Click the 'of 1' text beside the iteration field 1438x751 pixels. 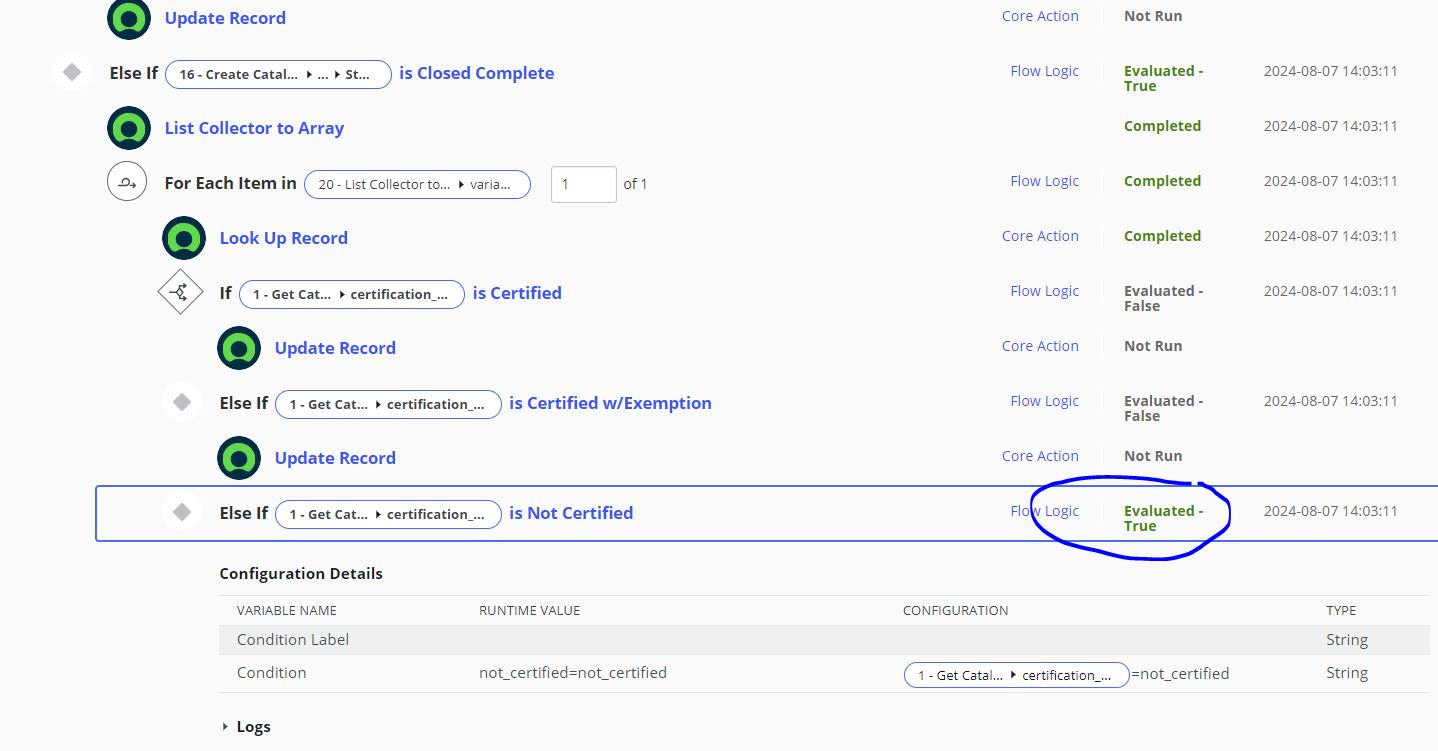pos(635,184)
